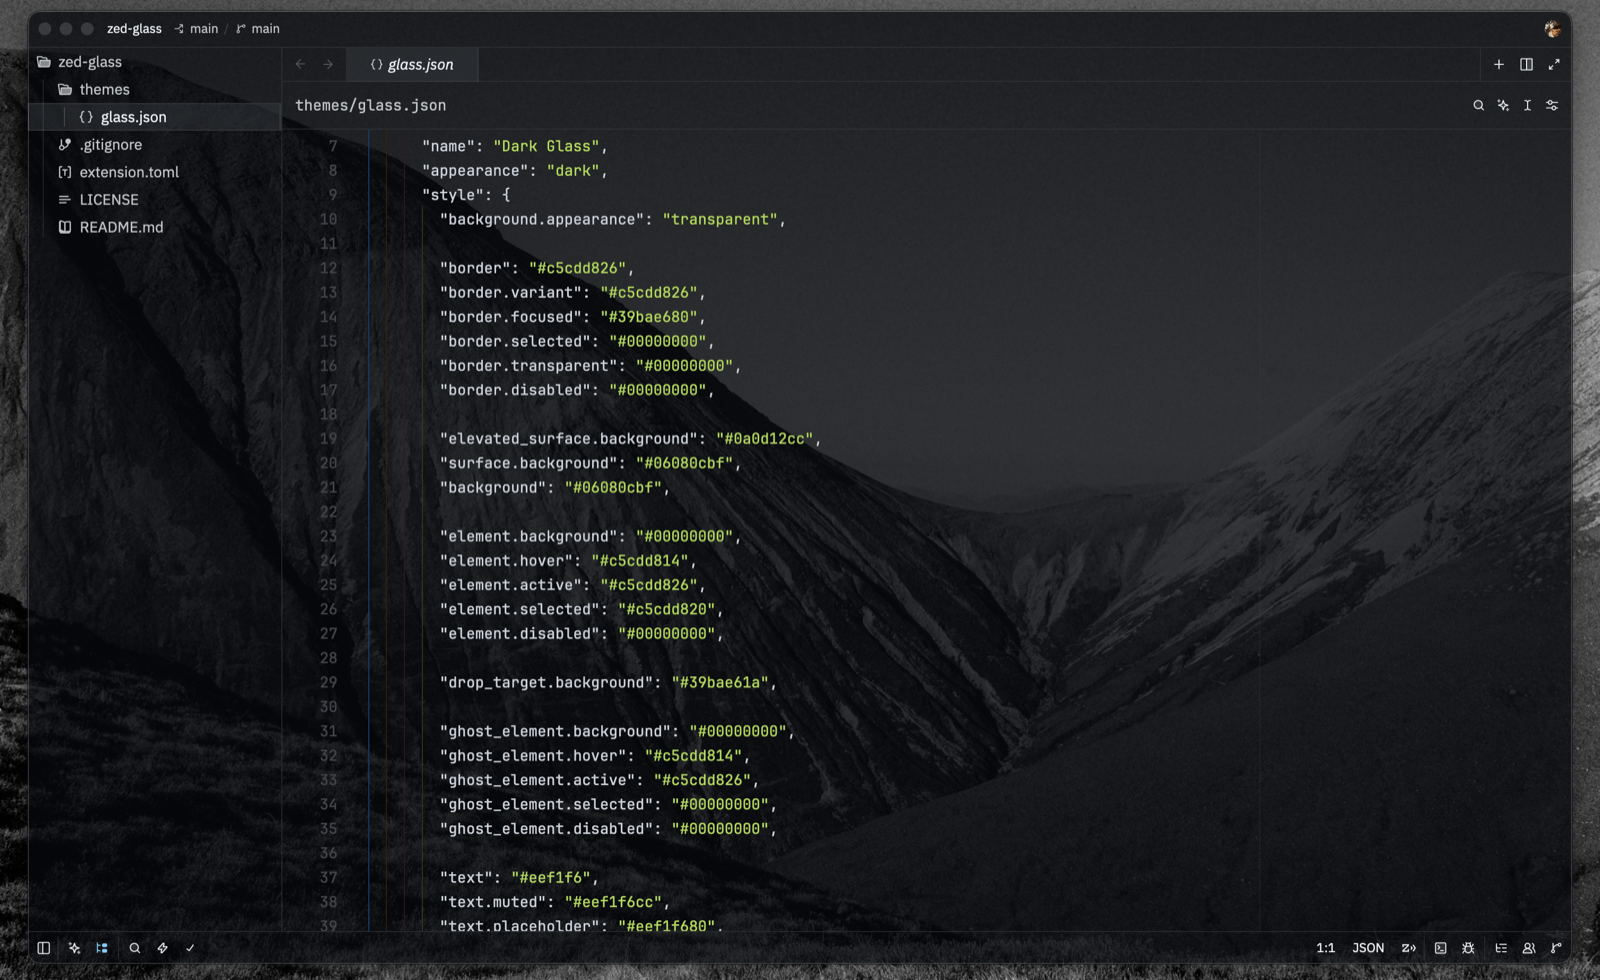Open the debugger panel bug icon
The width and height of the screenshot is (1600, 980).
[x=1468, y=948]
